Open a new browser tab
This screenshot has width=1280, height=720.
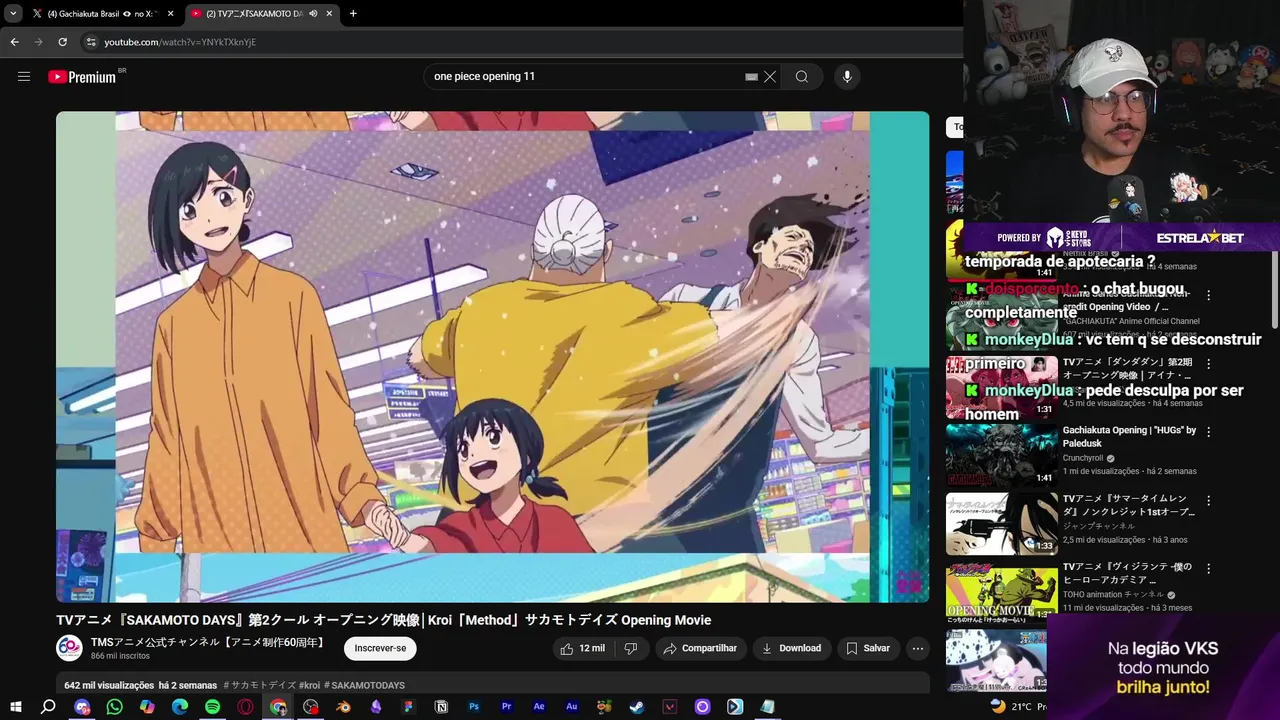pos(353,14)
